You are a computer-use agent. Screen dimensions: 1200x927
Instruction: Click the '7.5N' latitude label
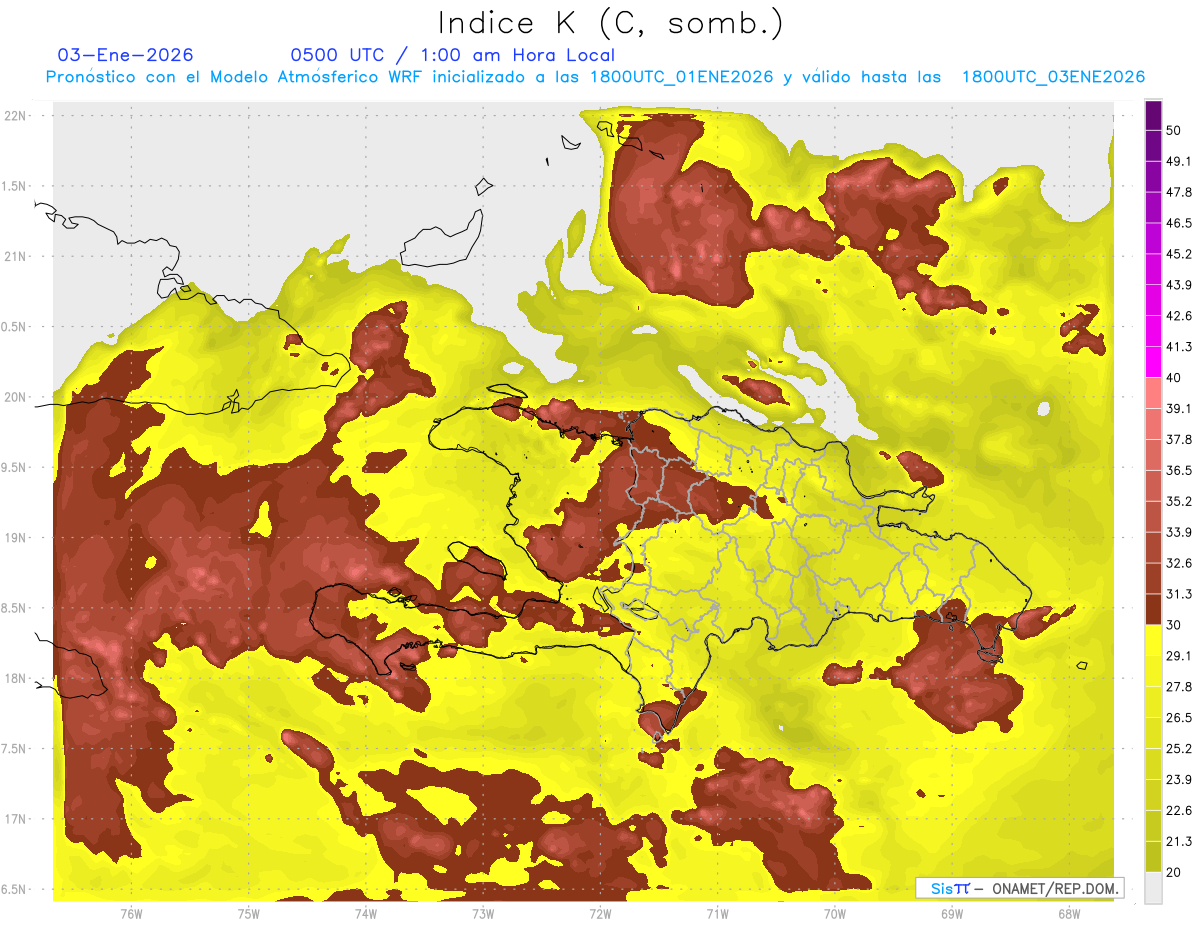(14, 749)
